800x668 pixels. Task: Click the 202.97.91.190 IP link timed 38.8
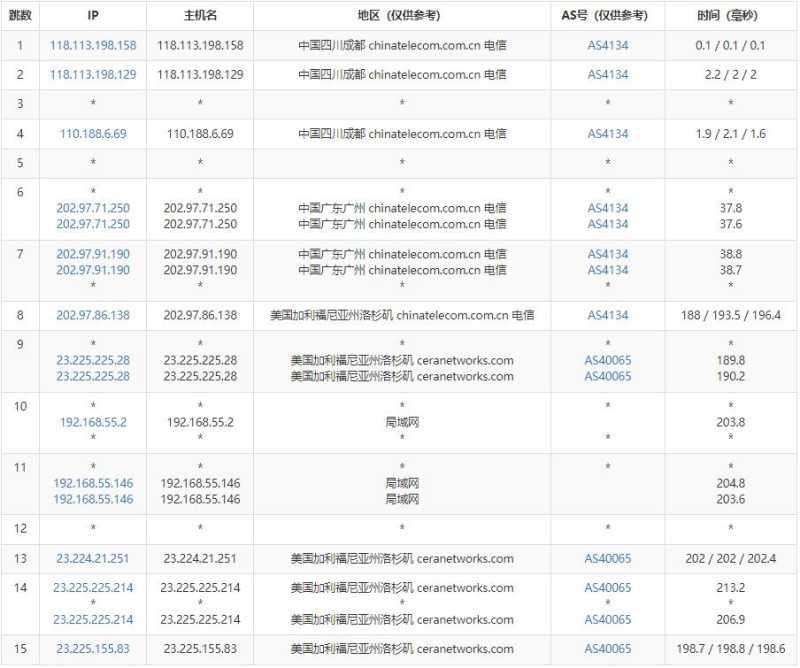point(93,254)
